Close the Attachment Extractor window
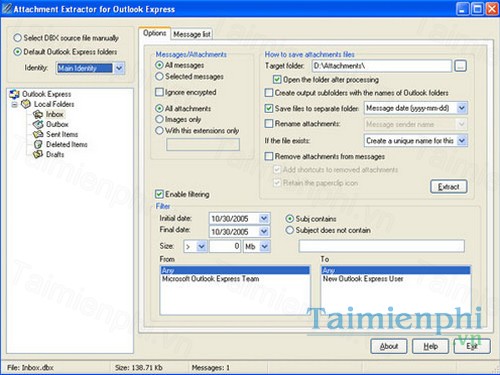The width and height of the screenshot is (500, 375). [x=492, y=9]
